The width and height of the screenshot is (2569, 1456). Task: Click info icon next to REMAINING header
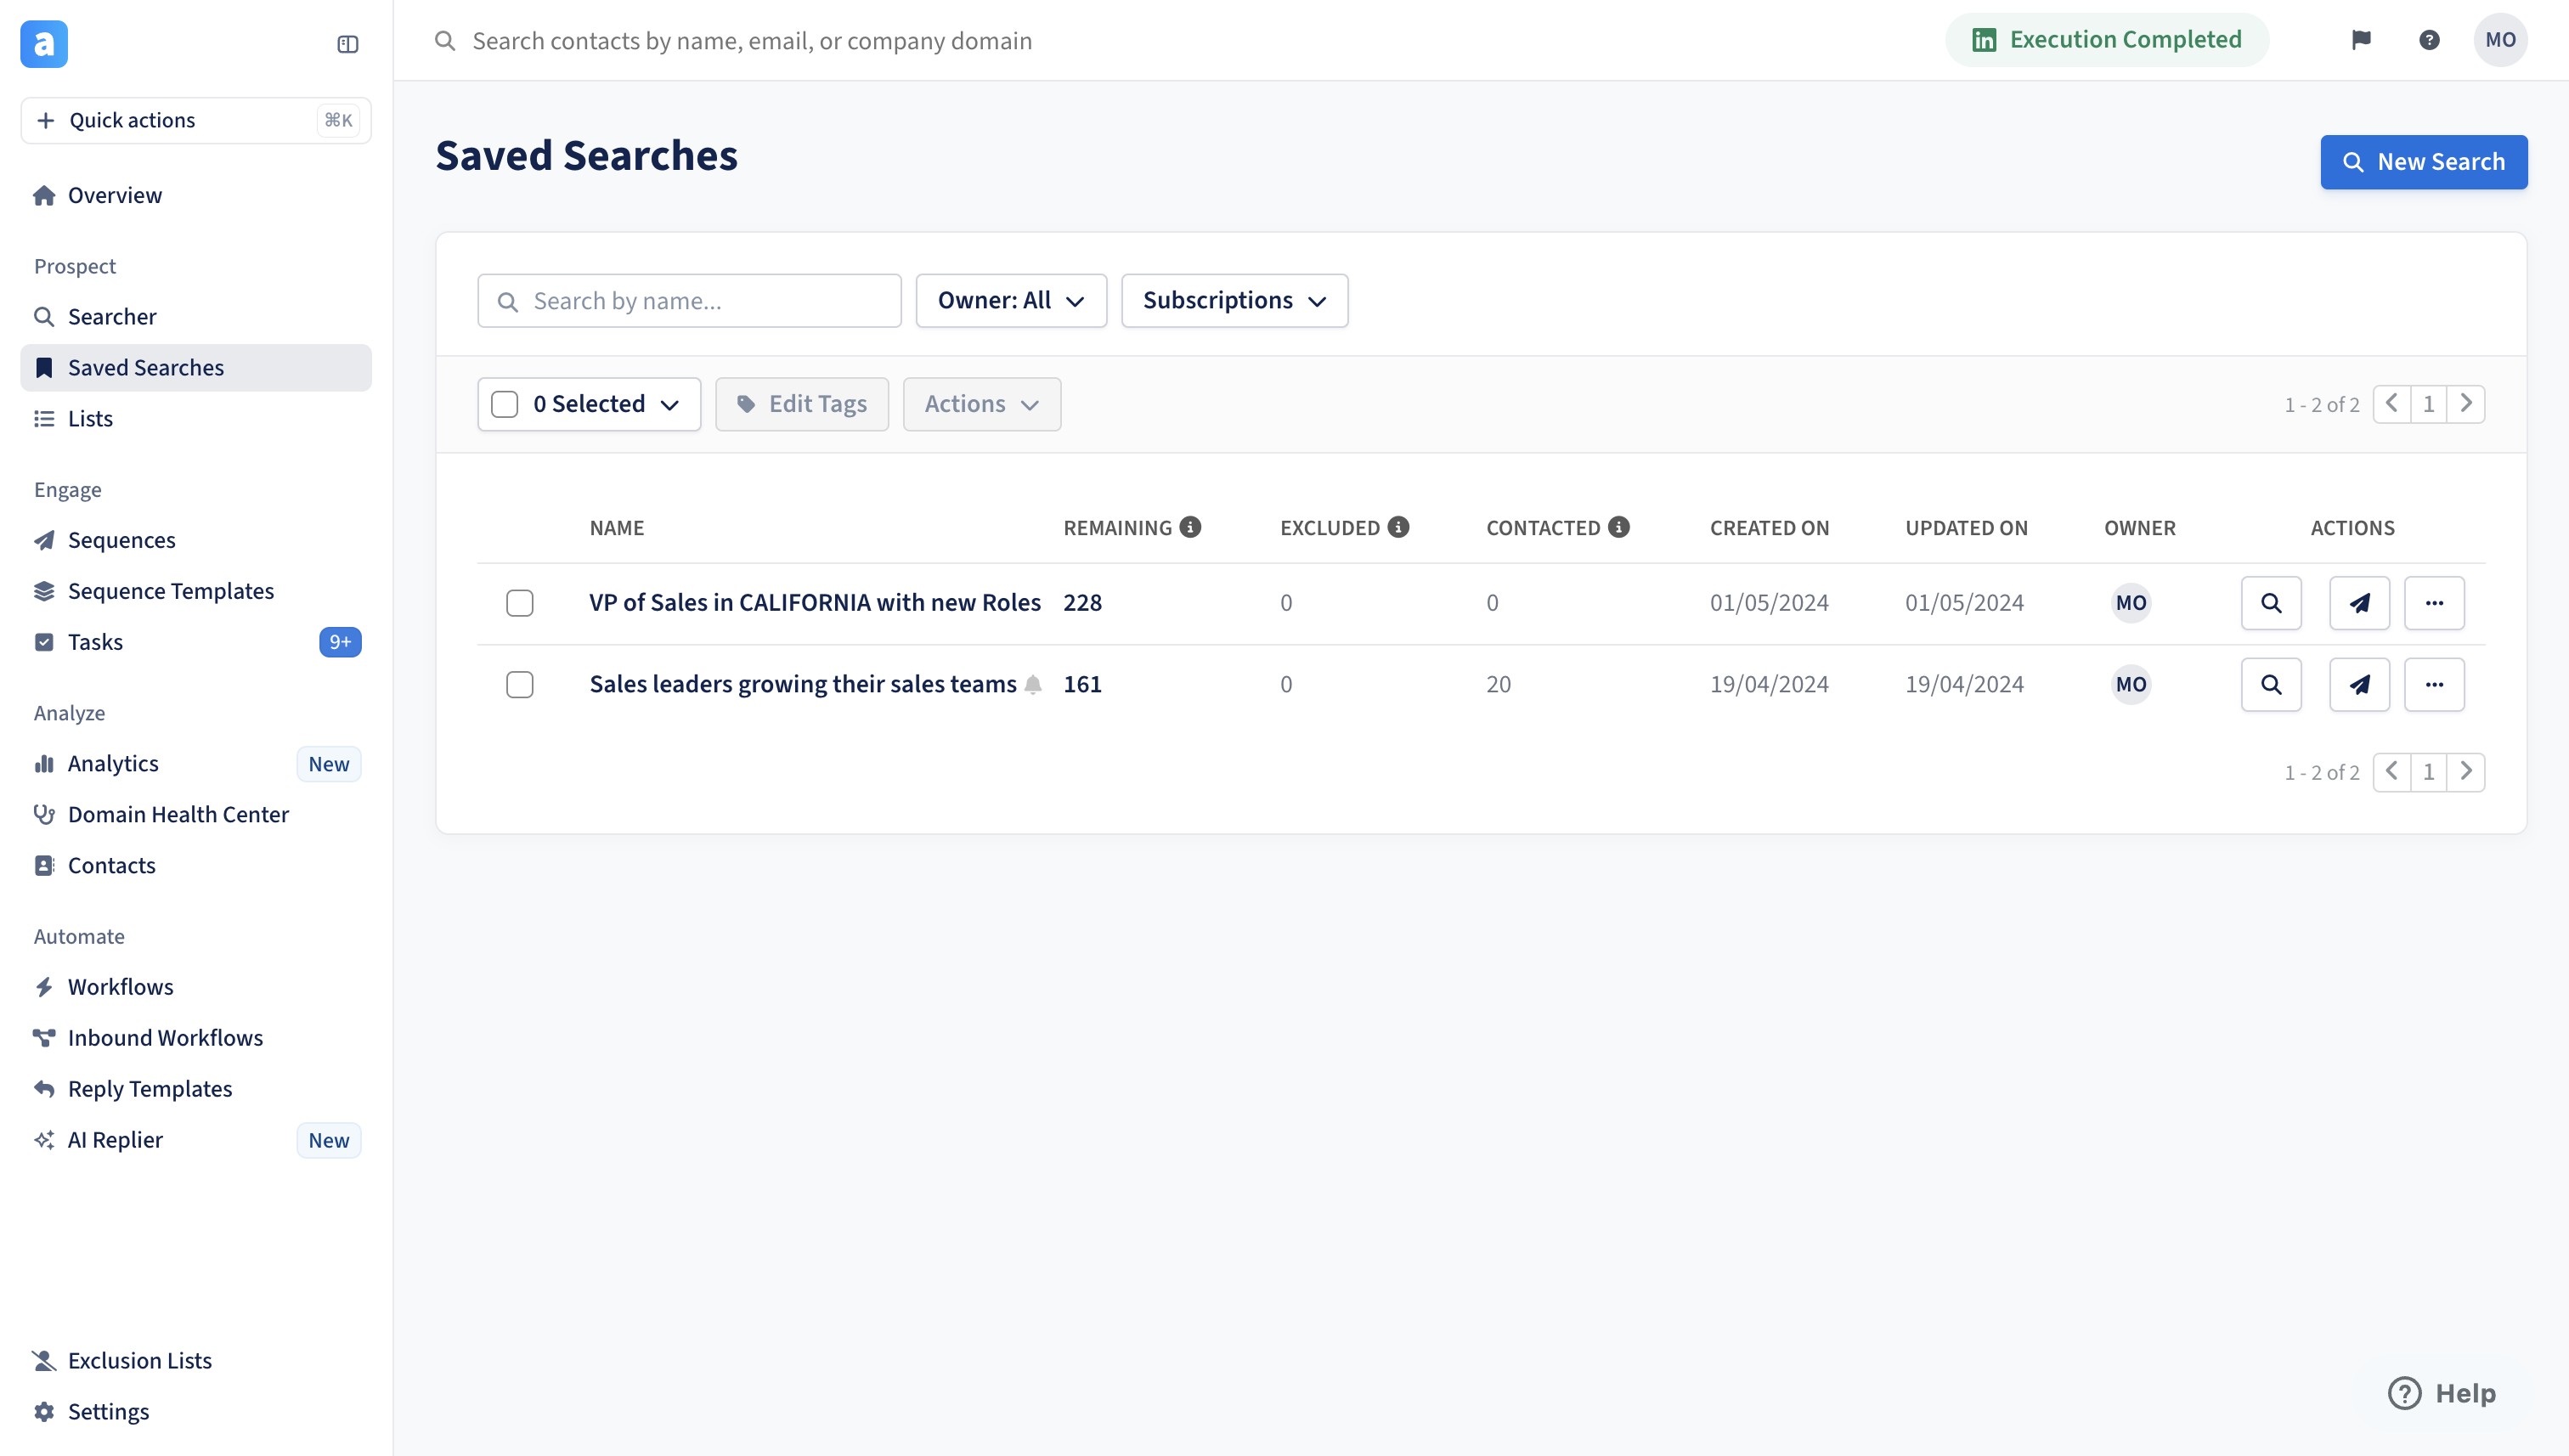(1190, 527)
